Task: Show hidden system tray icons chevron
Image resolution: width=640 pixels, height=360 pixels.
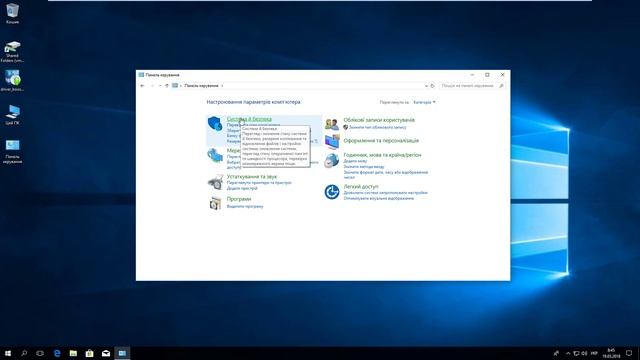Action: coord(568,353)
